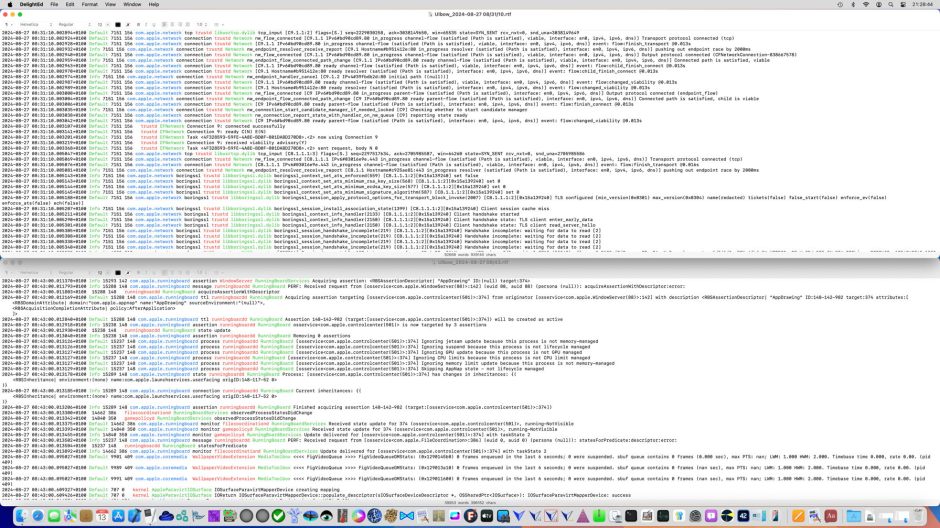
Task: Open the green checkmark app in the Dock
Action: pyautogui.click(x=278, y=516)
